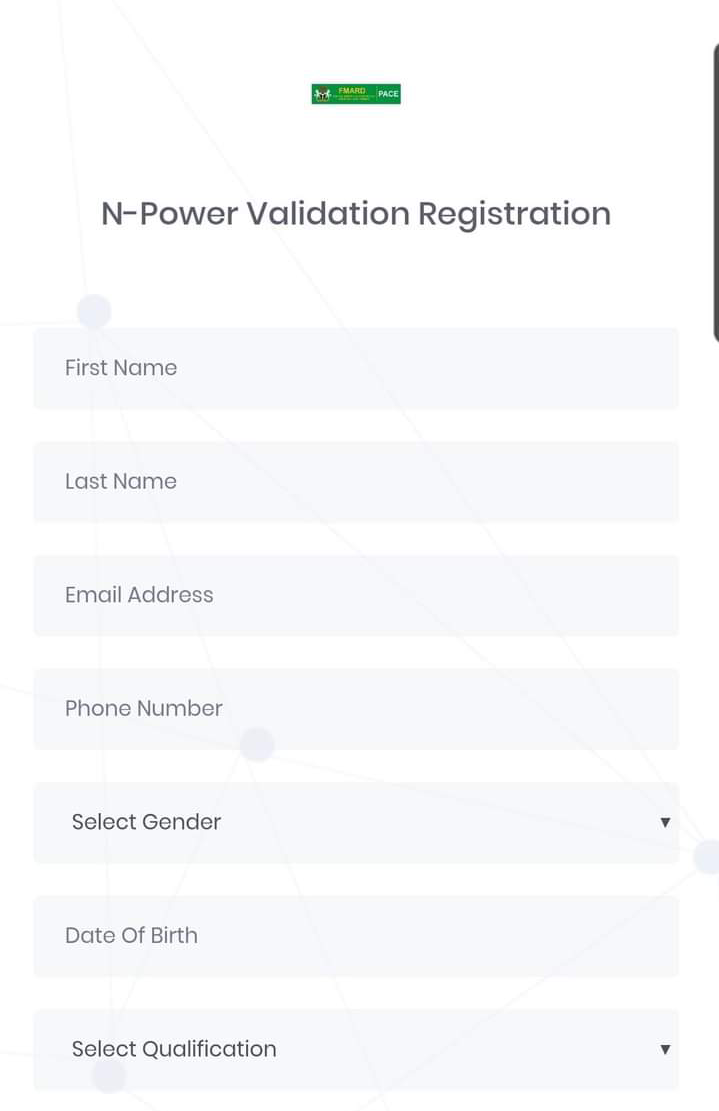Tap the Phone Number input field
The image size is (719, 1111).
click(355, 709)
